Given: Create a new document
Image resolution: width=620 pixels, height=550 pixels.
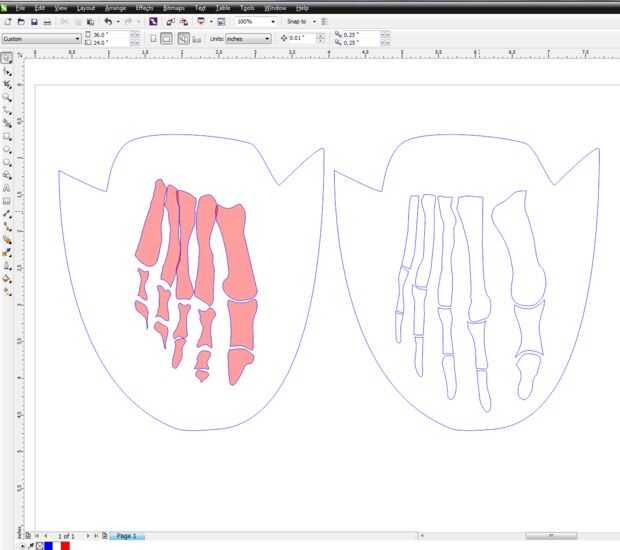Looking at the screenshot, I should coord(8,22).
